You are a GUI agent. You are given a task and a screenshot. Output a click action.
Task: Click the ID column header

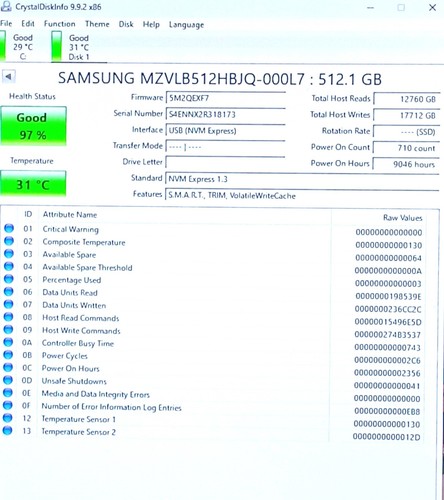click(28, 214)
